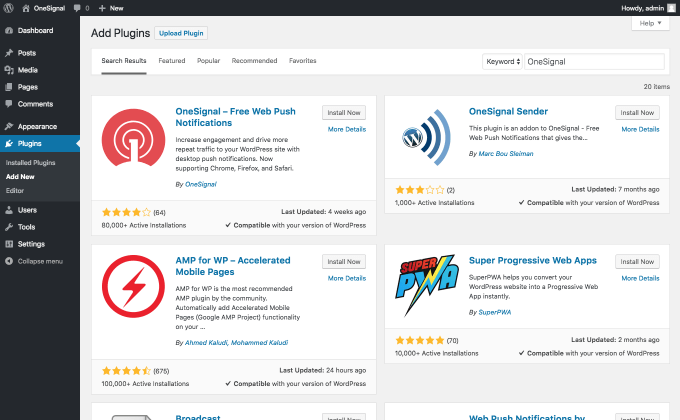Click the admin avatar icon
This screenshot has width=680, height=420.
point(671,8)
